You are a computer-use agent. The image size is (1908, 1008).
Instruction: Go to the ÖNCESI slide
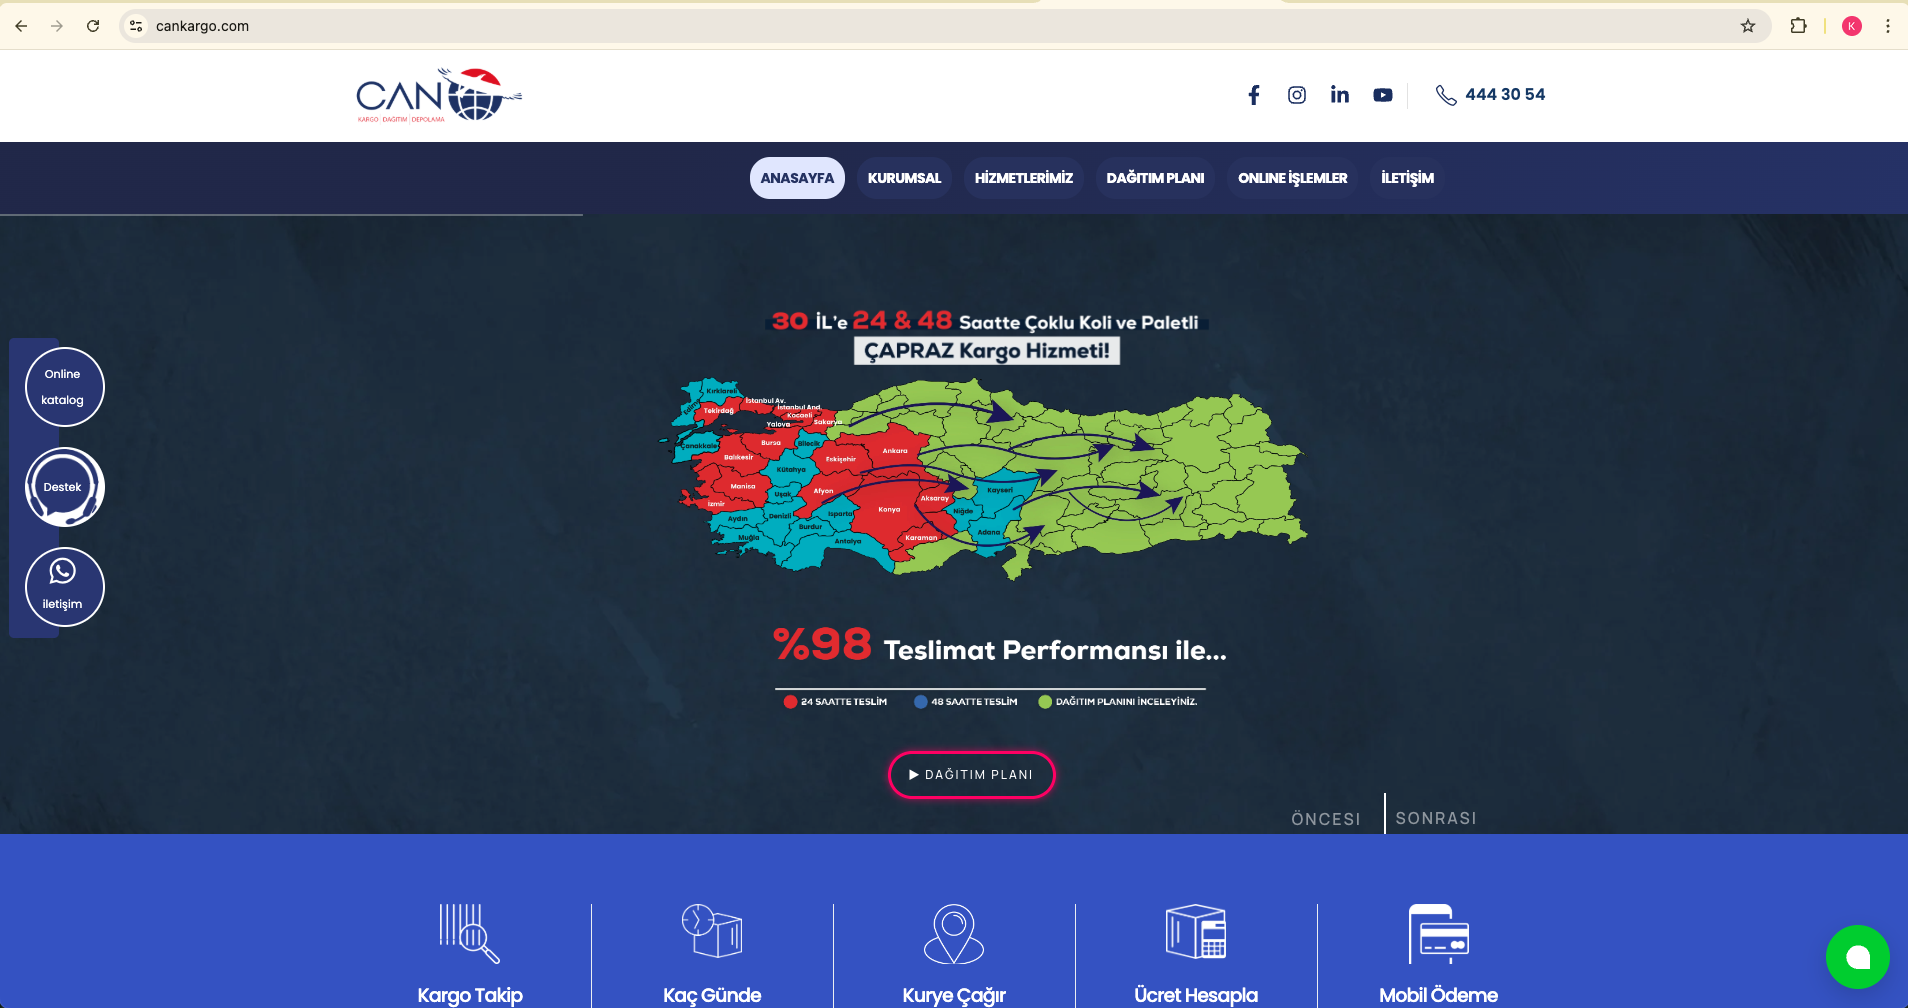pos(1326,819)
